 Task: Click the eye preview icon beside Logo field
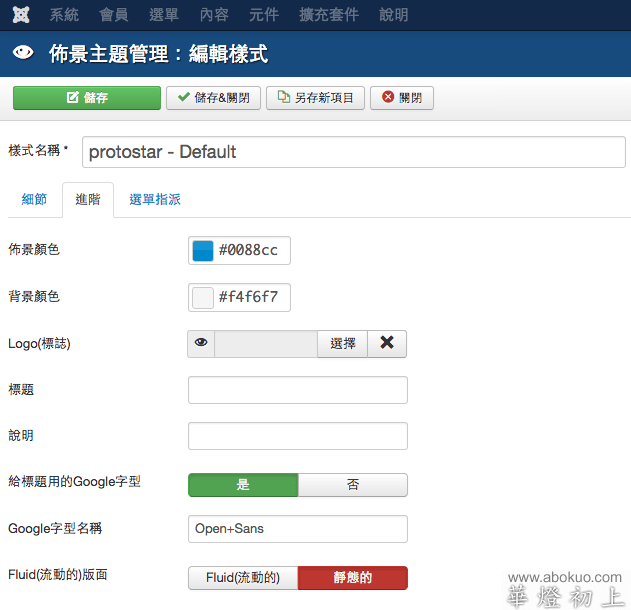click(x=201, y=343)
